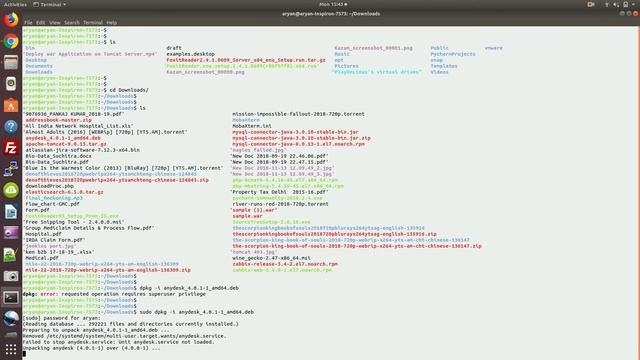Open the green checkmark editor dock icon
This screenshot has width=640, height=360.
[x=11, y=255]
